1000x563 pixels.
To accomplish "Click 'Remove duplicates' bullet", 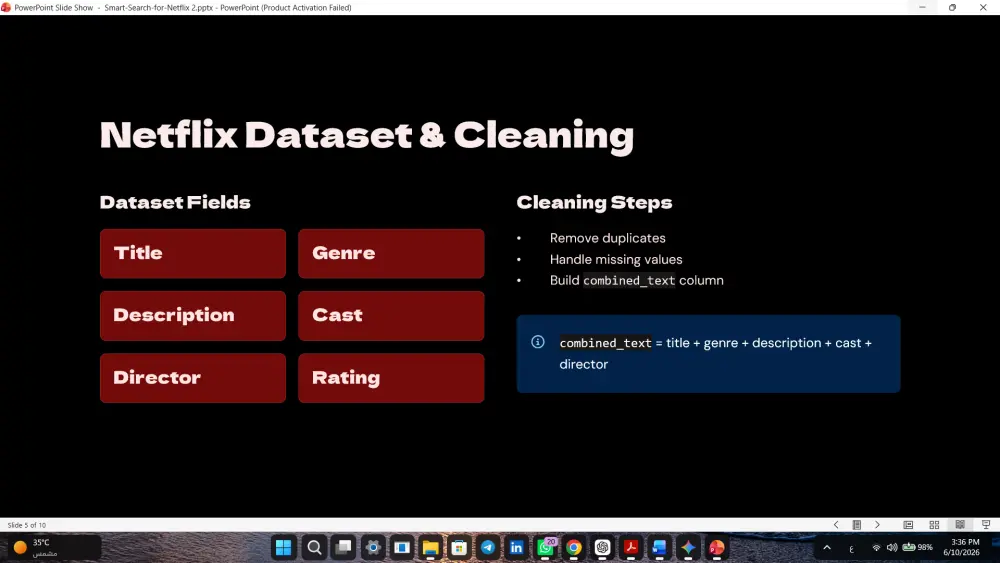I will pos(607,238).
